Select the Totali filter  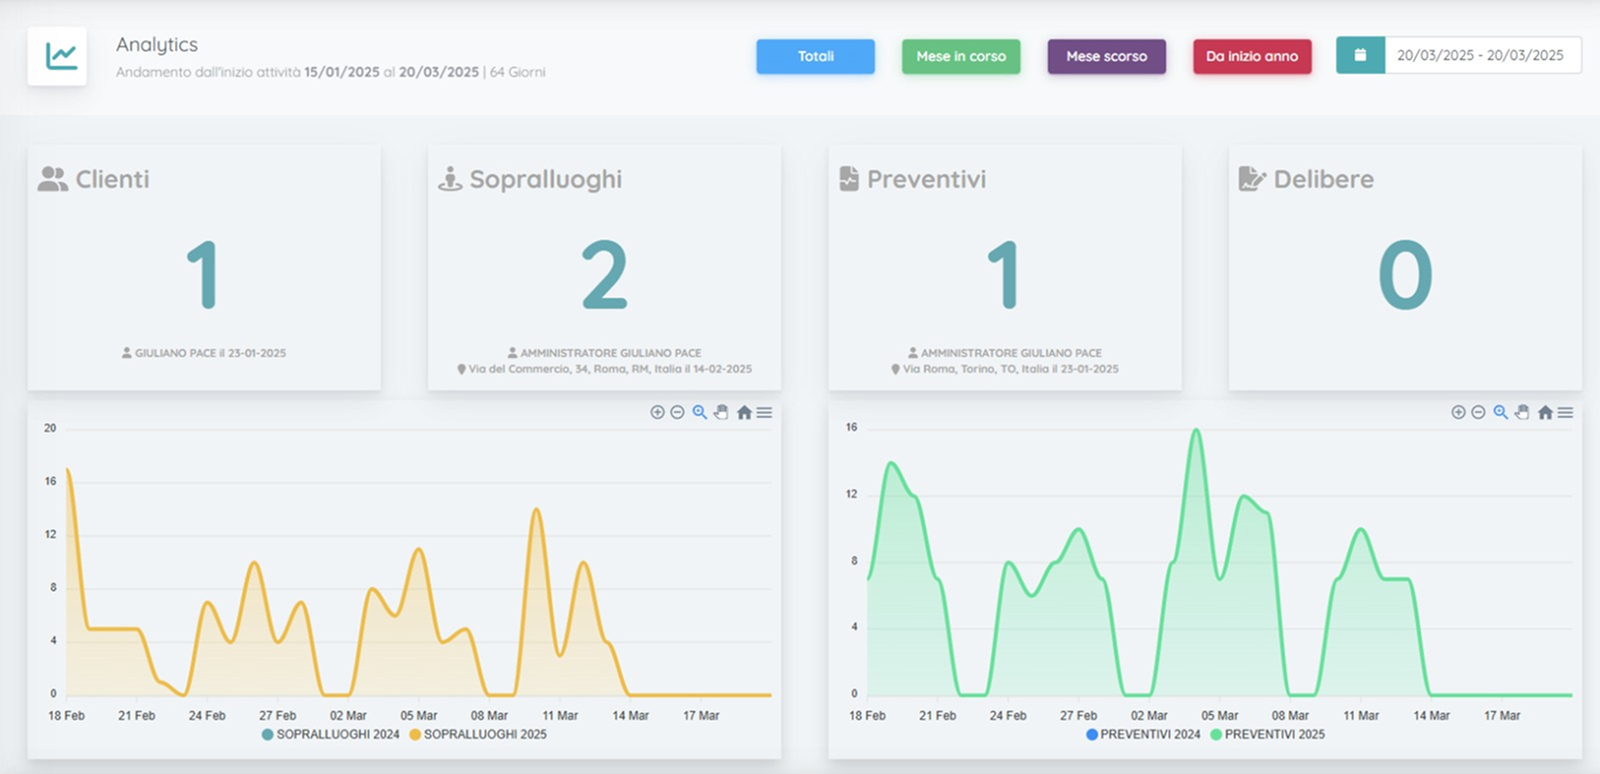tap(815, 56)
